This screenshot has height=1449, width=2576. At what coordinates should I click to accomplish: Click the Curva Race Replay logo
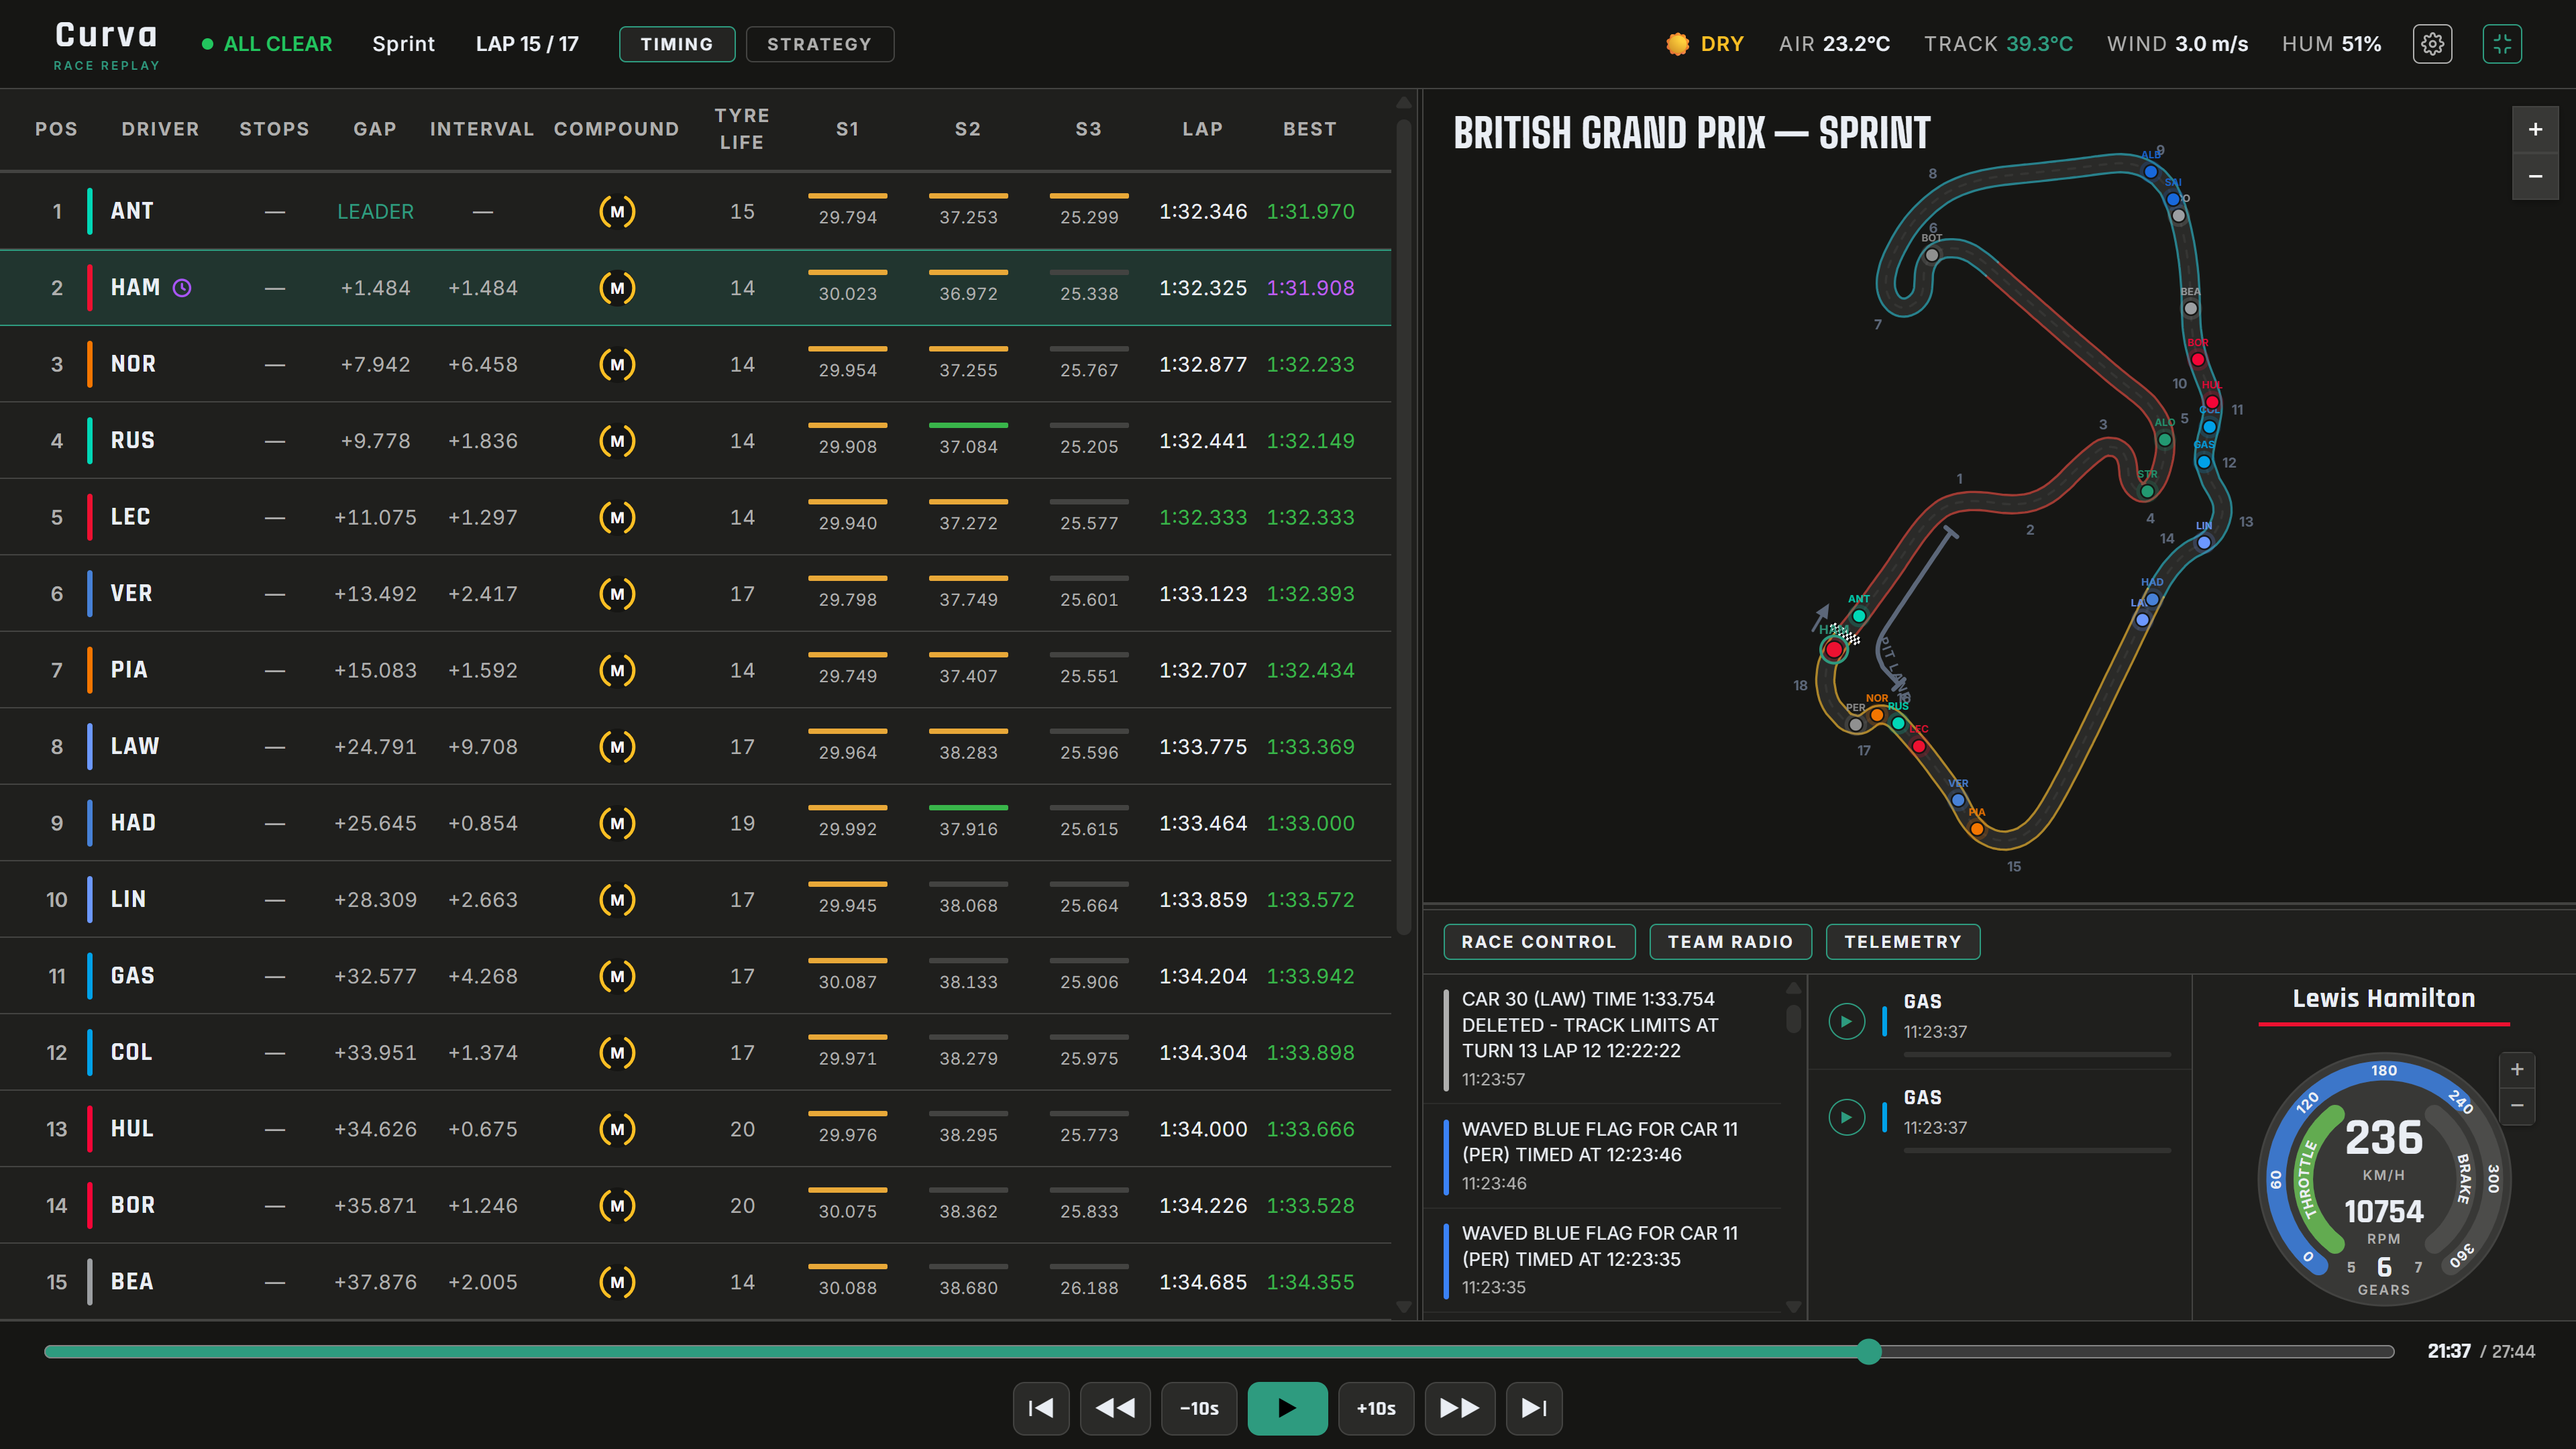tap(106, 45)
